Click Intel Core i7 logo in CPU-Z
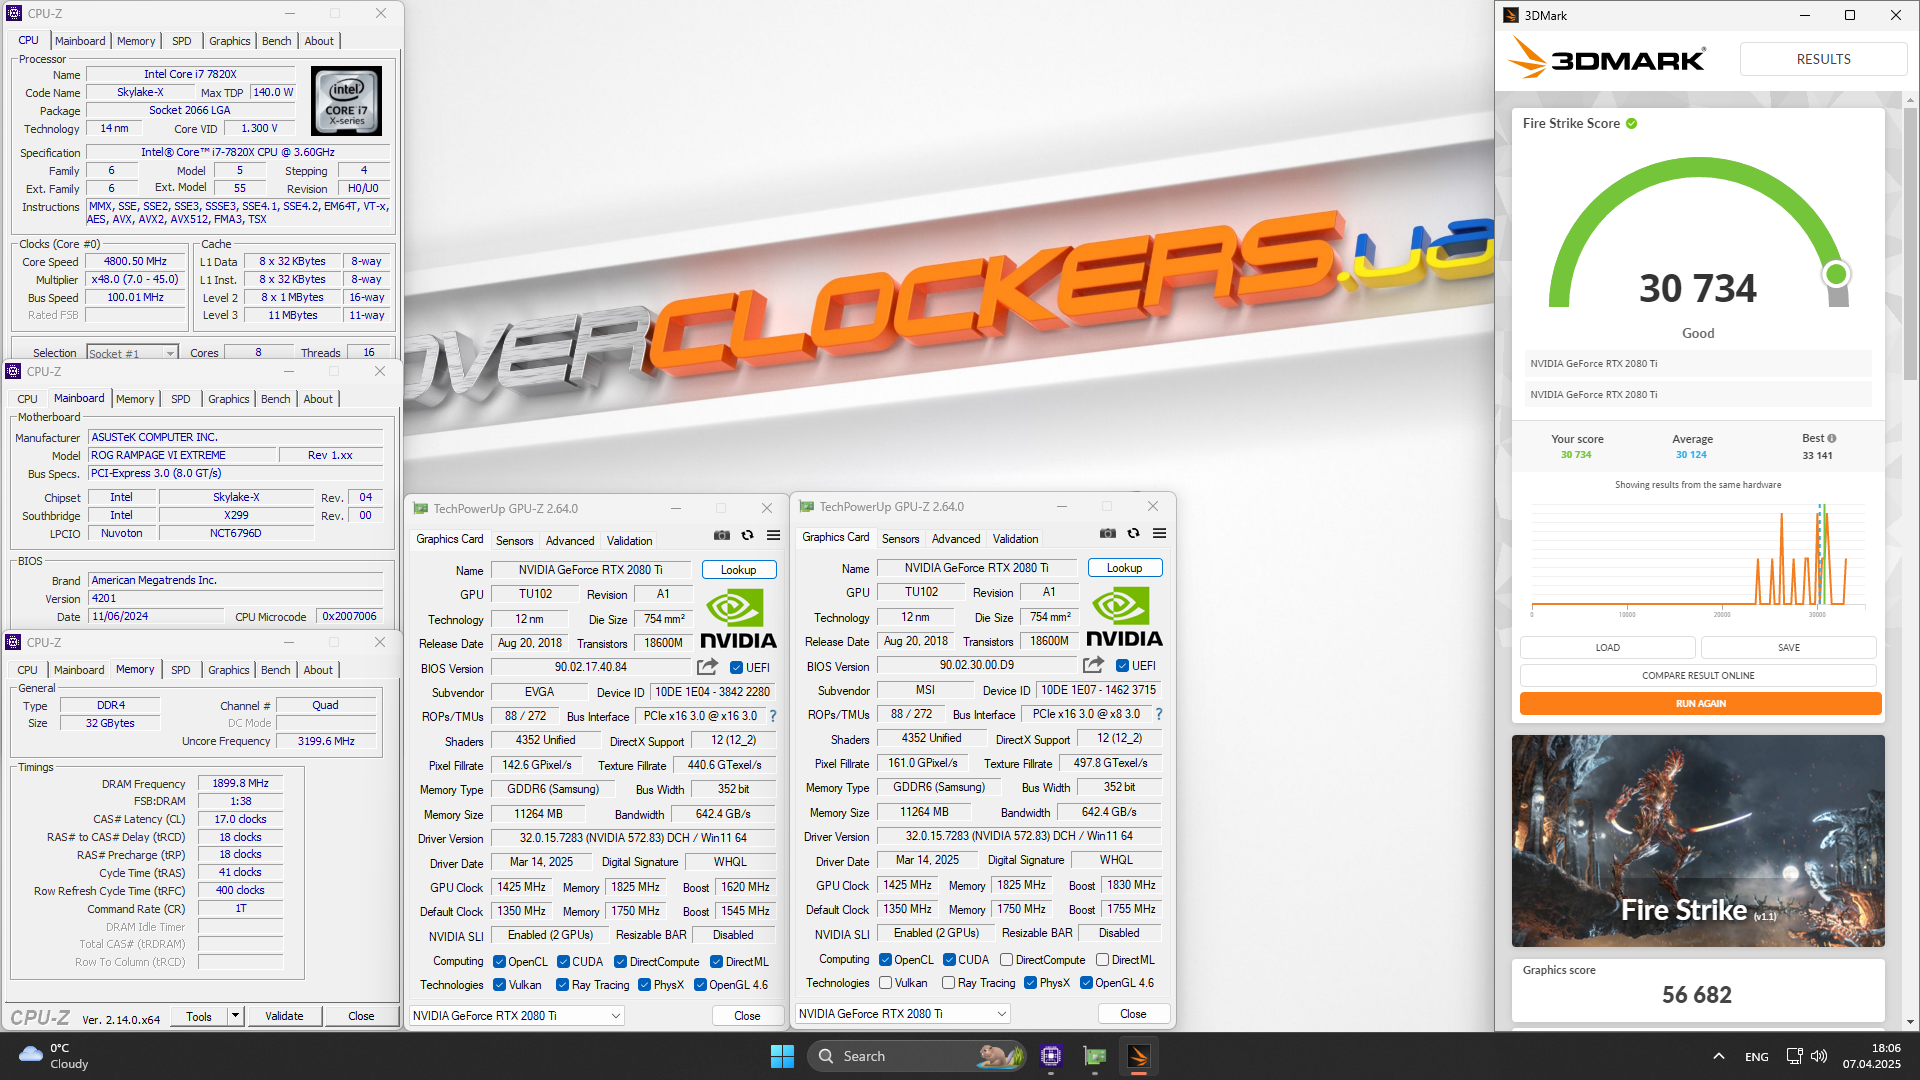The image size is (1920, 1080). point(346,101)
